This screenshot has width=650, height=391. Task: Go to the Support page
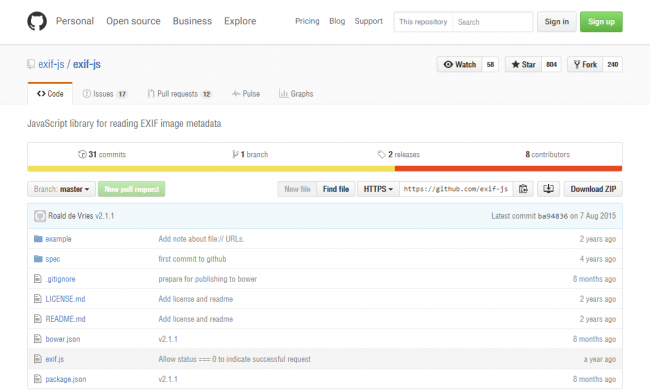tap(369, 21)
